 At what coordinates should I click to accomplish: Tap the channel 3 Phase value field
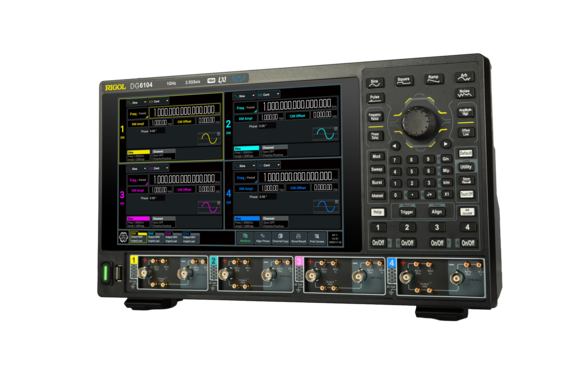pos(157,198)
